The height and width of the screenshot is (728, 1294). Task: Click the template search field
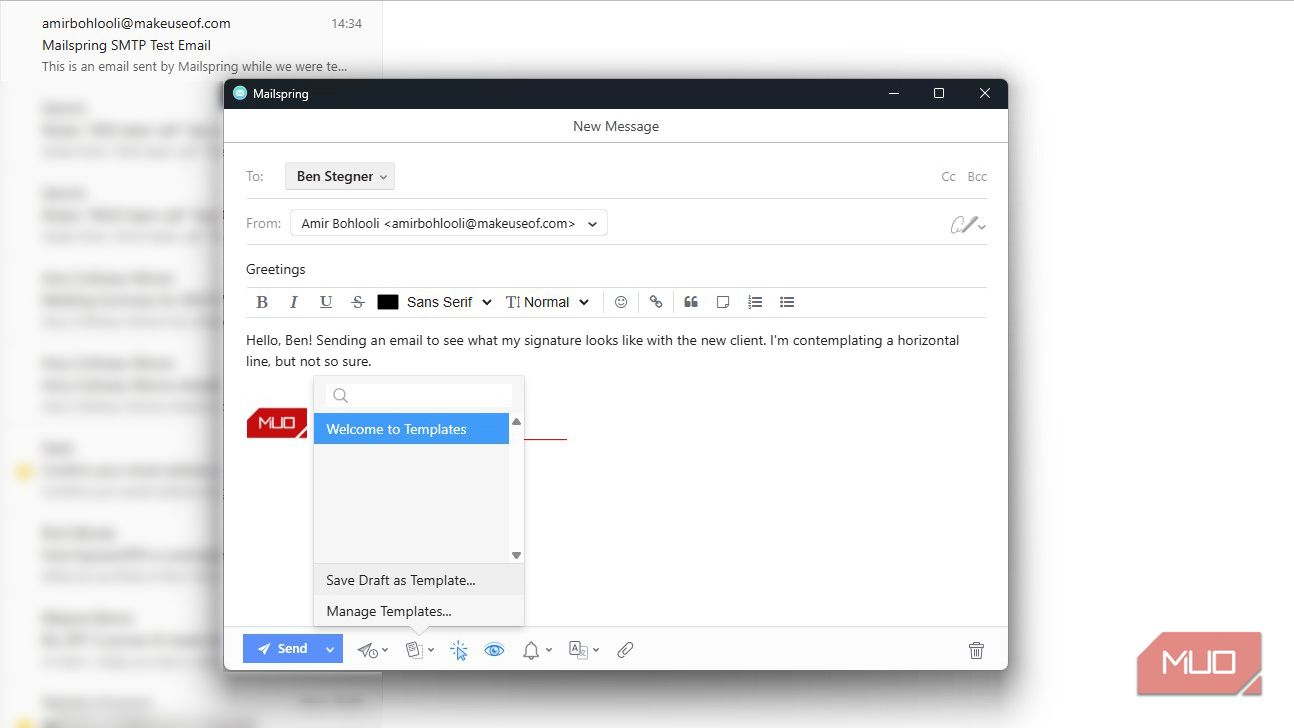click(x=419, y=396)
